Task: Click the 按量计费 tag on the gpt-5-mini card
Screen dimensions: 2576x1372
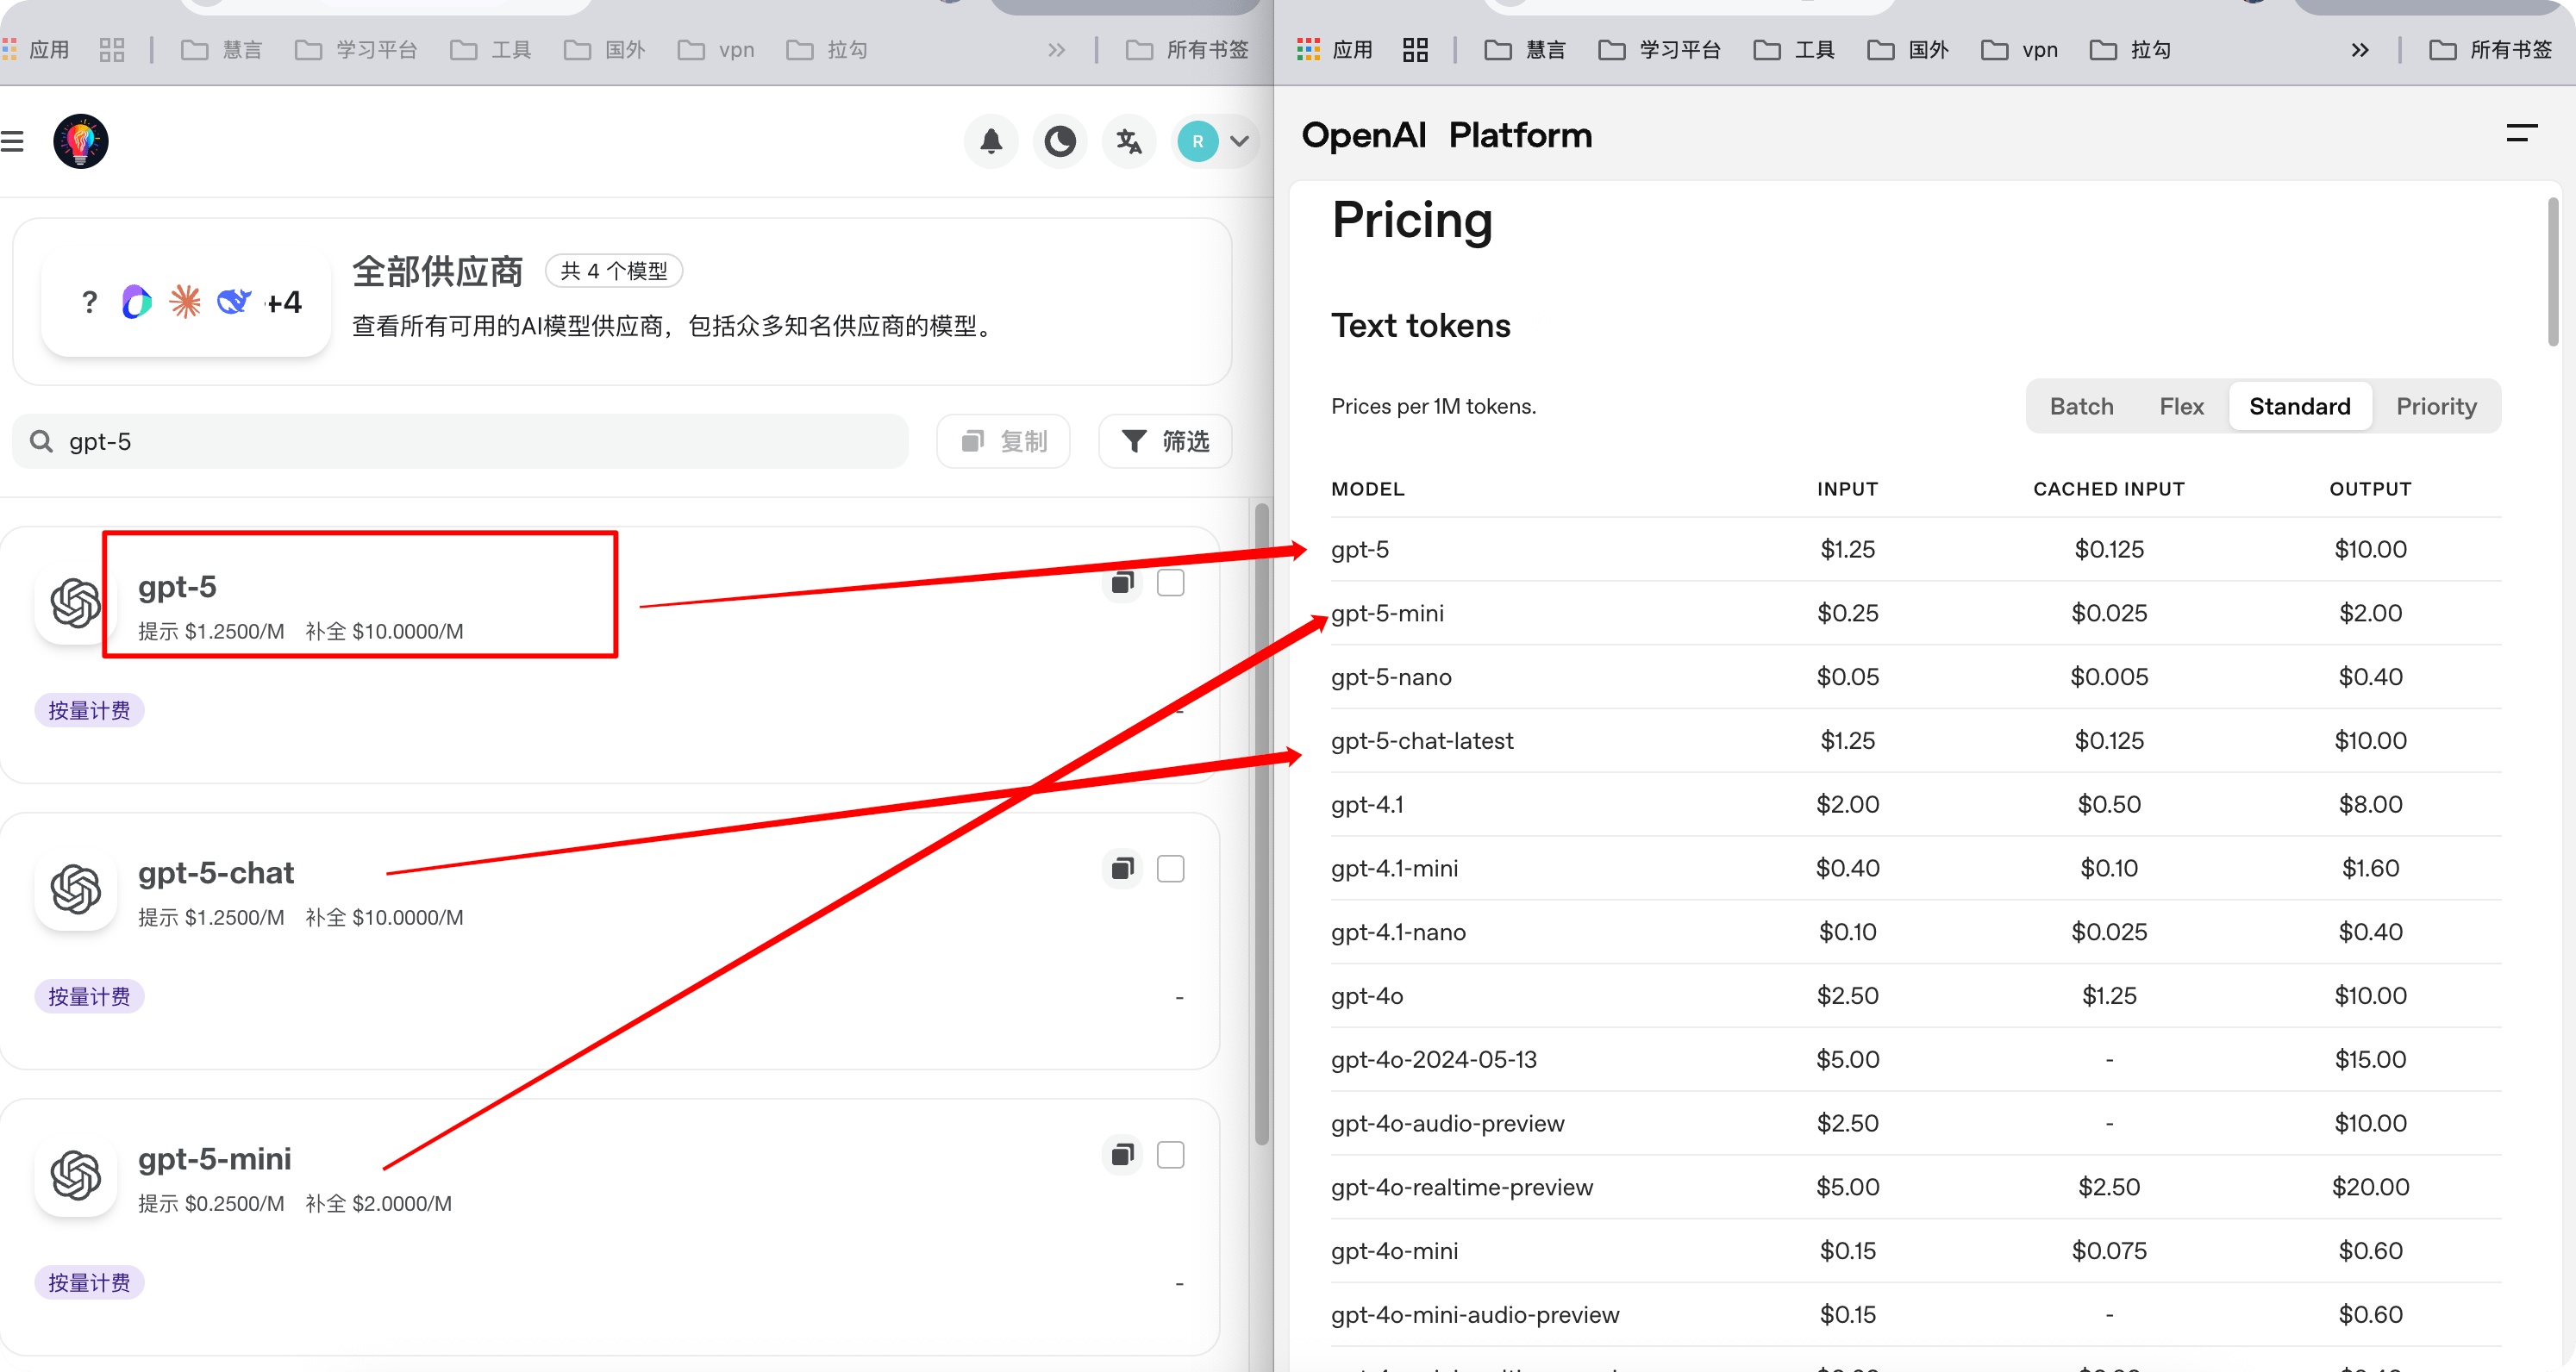Action: tap(89, 1282)
